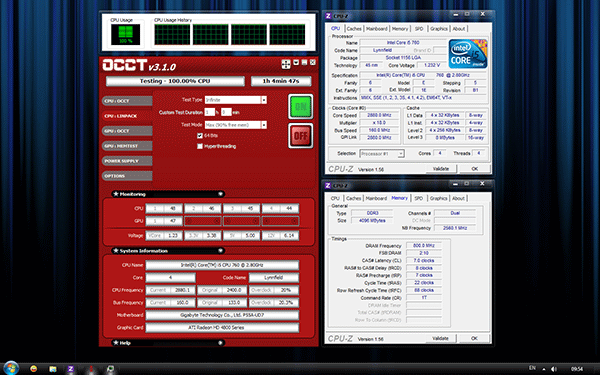
Task: Click the volume speaker tray icon
Action: point(554,369)
